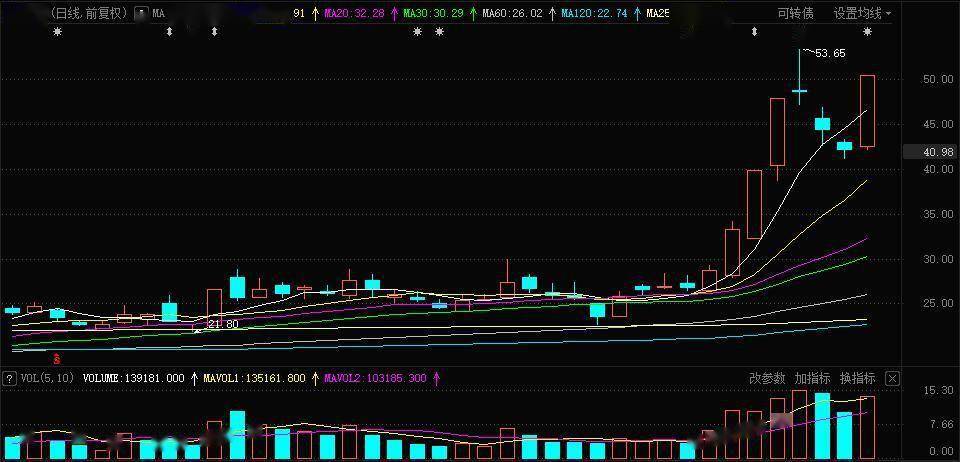Click the first star event marker at top left
The width and height of the screenshot is (960, 462).
point(58,32)
